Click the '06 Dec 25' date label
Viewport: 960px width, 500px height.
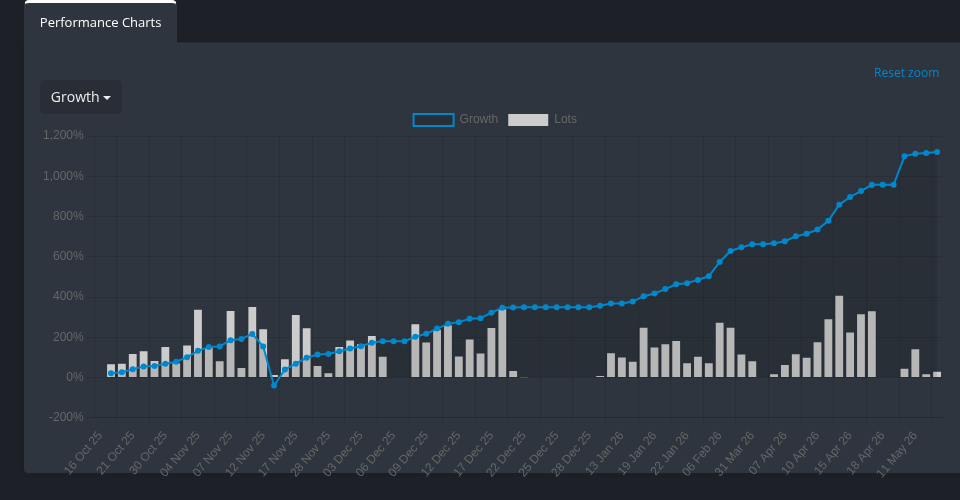pos(376,453)
